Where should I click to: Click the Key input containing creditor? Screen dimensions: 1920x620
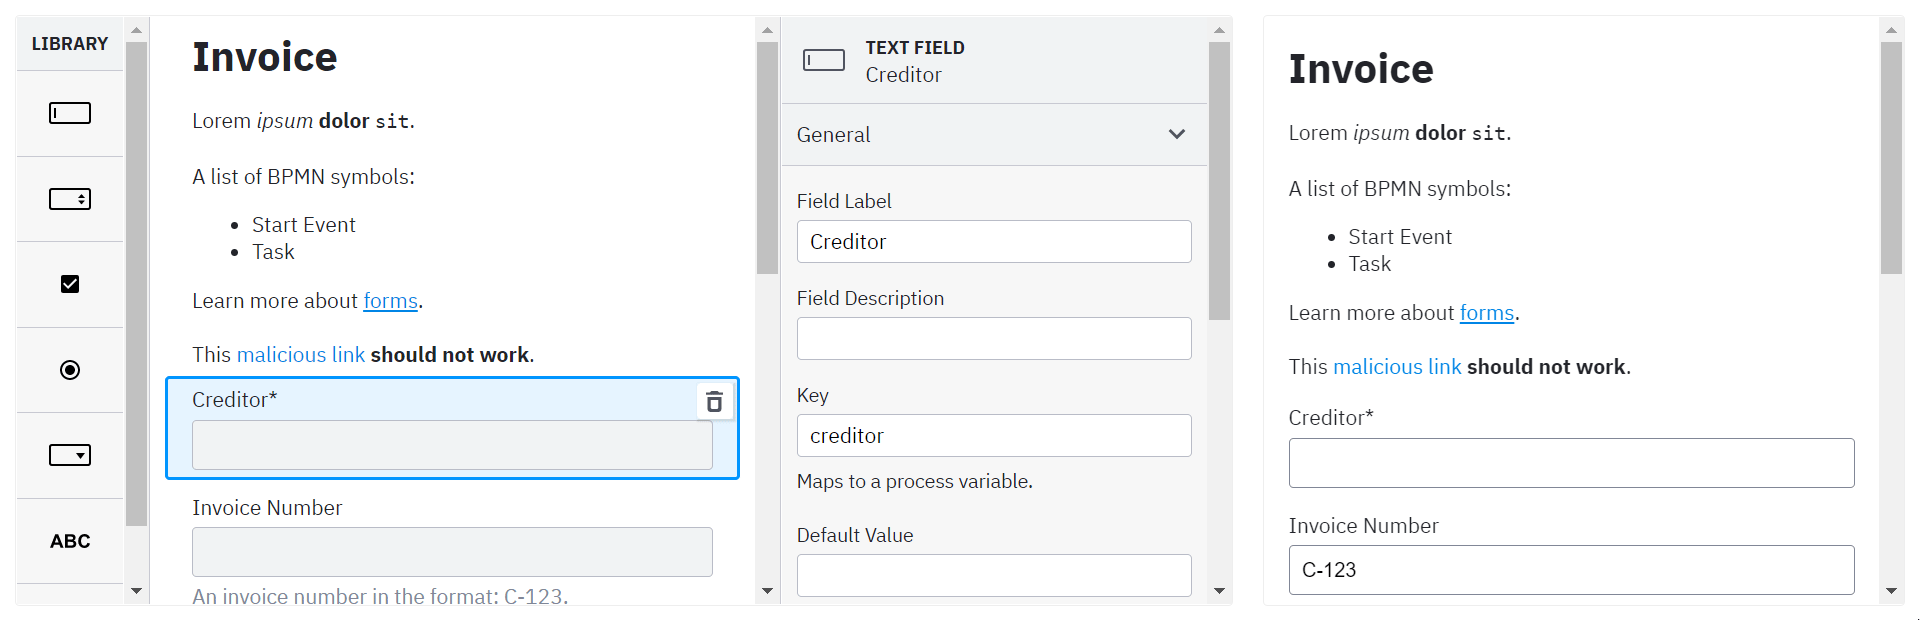click(x=994, y=435)
